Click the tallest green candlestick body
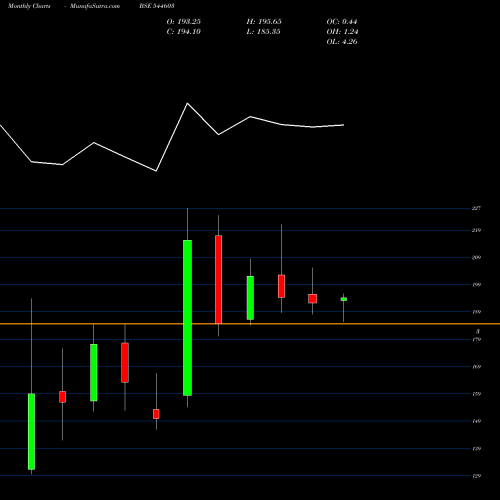 pyautogui.click(x=187, y=318)
